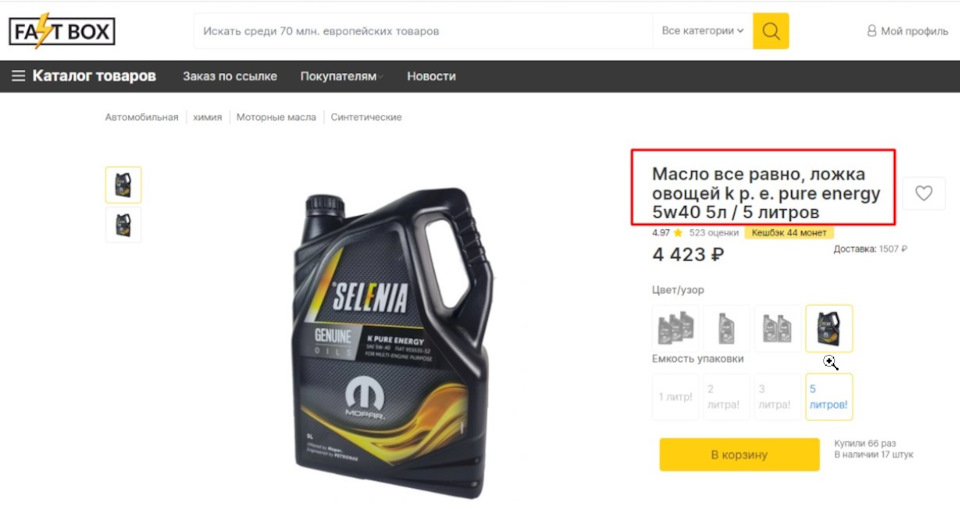
Task: Open the Новости menu item
Action: tap(431, 77)
